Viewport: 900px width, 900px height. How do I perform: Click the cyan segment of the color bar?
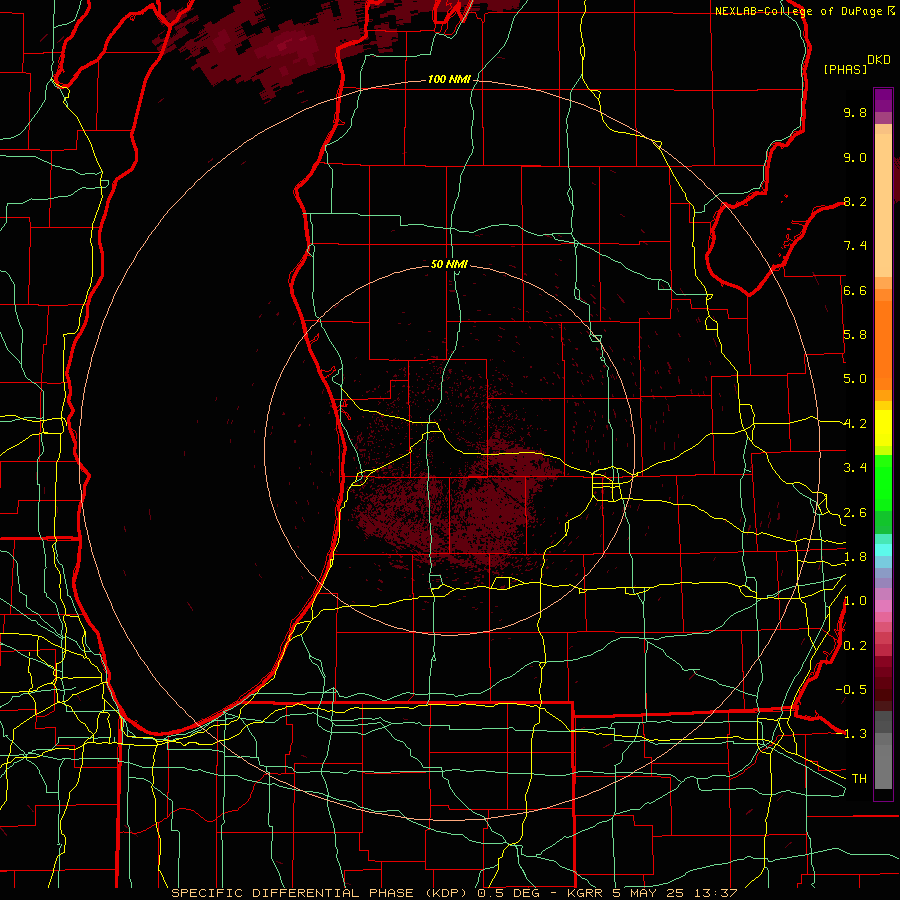883,550
